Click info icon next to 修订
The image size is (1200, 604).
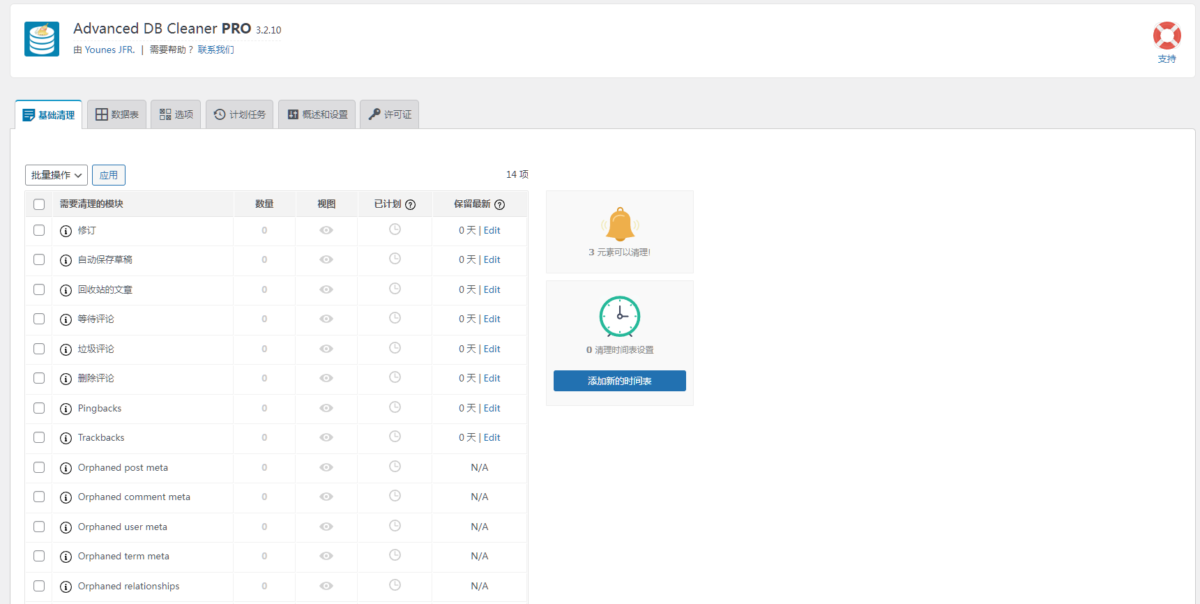tap(66, 231)
